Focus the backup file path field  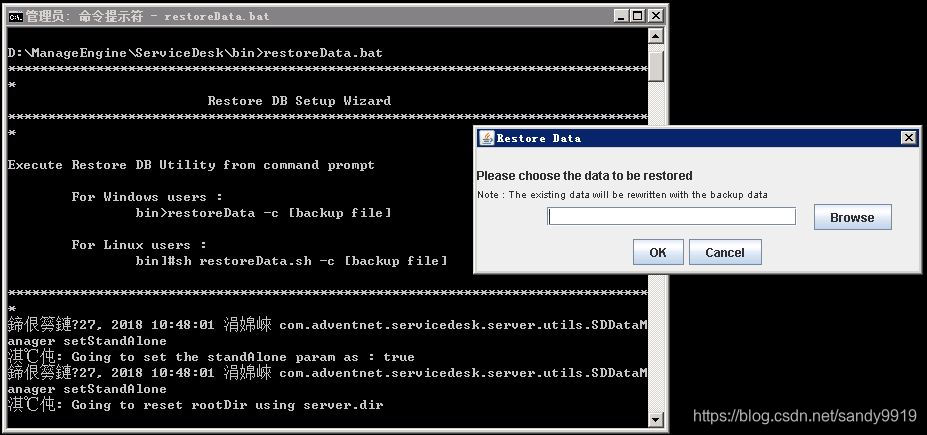(671, 216)
